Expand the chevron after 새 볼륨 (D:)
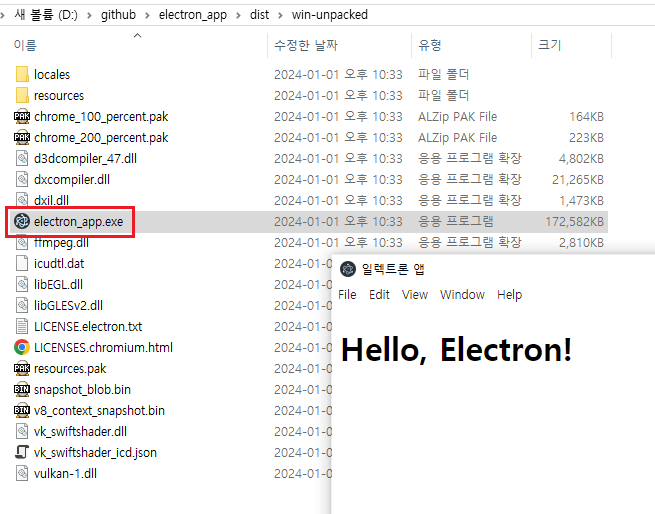655x514 pixels. click(x=89, y=15)
